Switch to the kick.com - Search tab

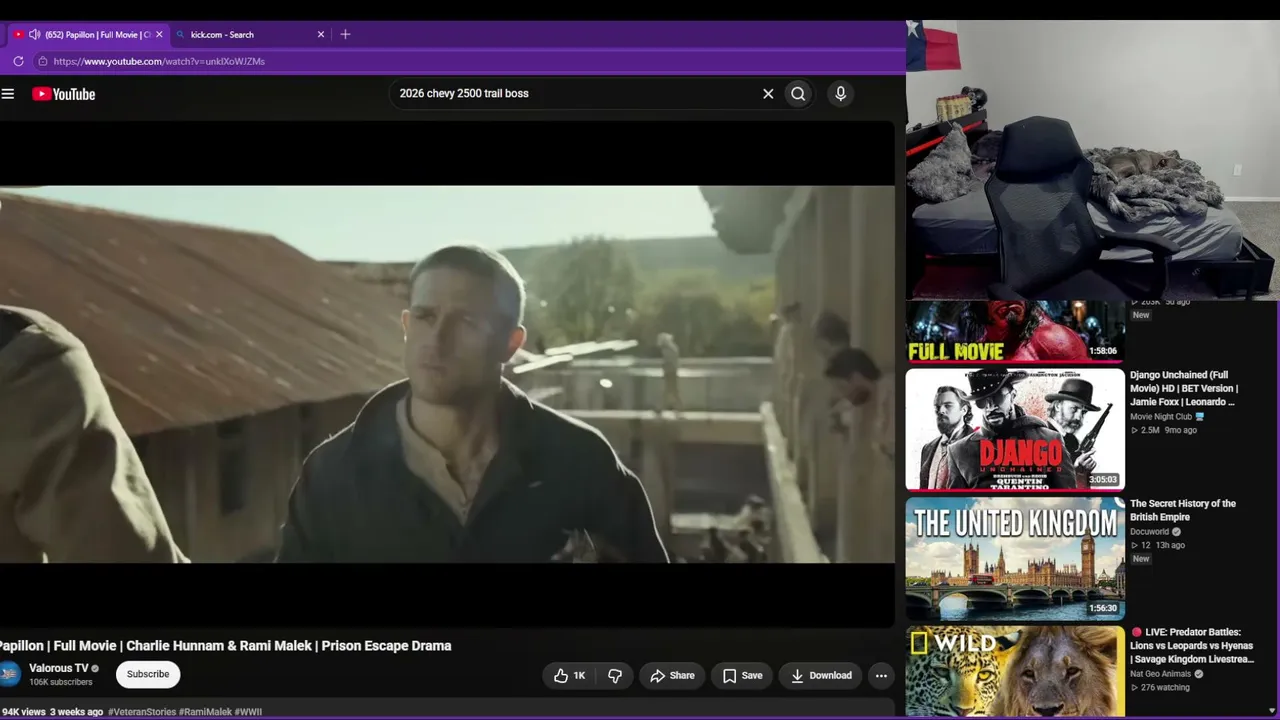point(250,34)
